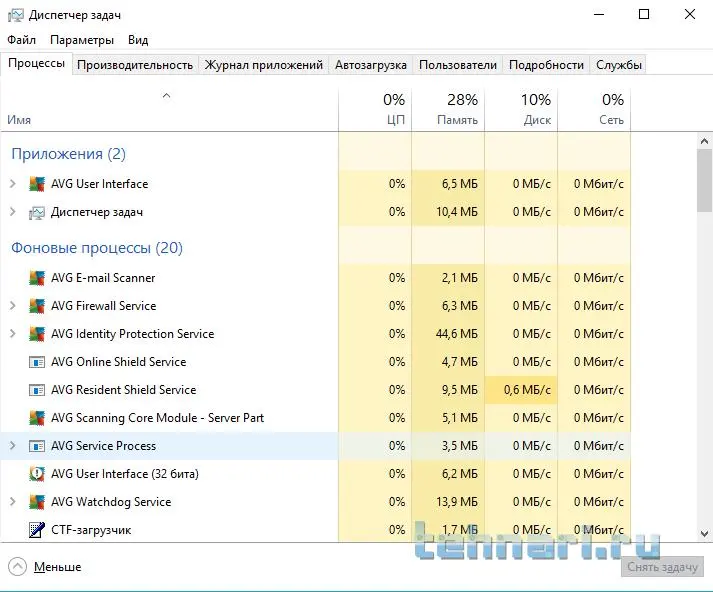Click the AVG E-mail Scanner icon
713x592 pixels.
point(37,278)
